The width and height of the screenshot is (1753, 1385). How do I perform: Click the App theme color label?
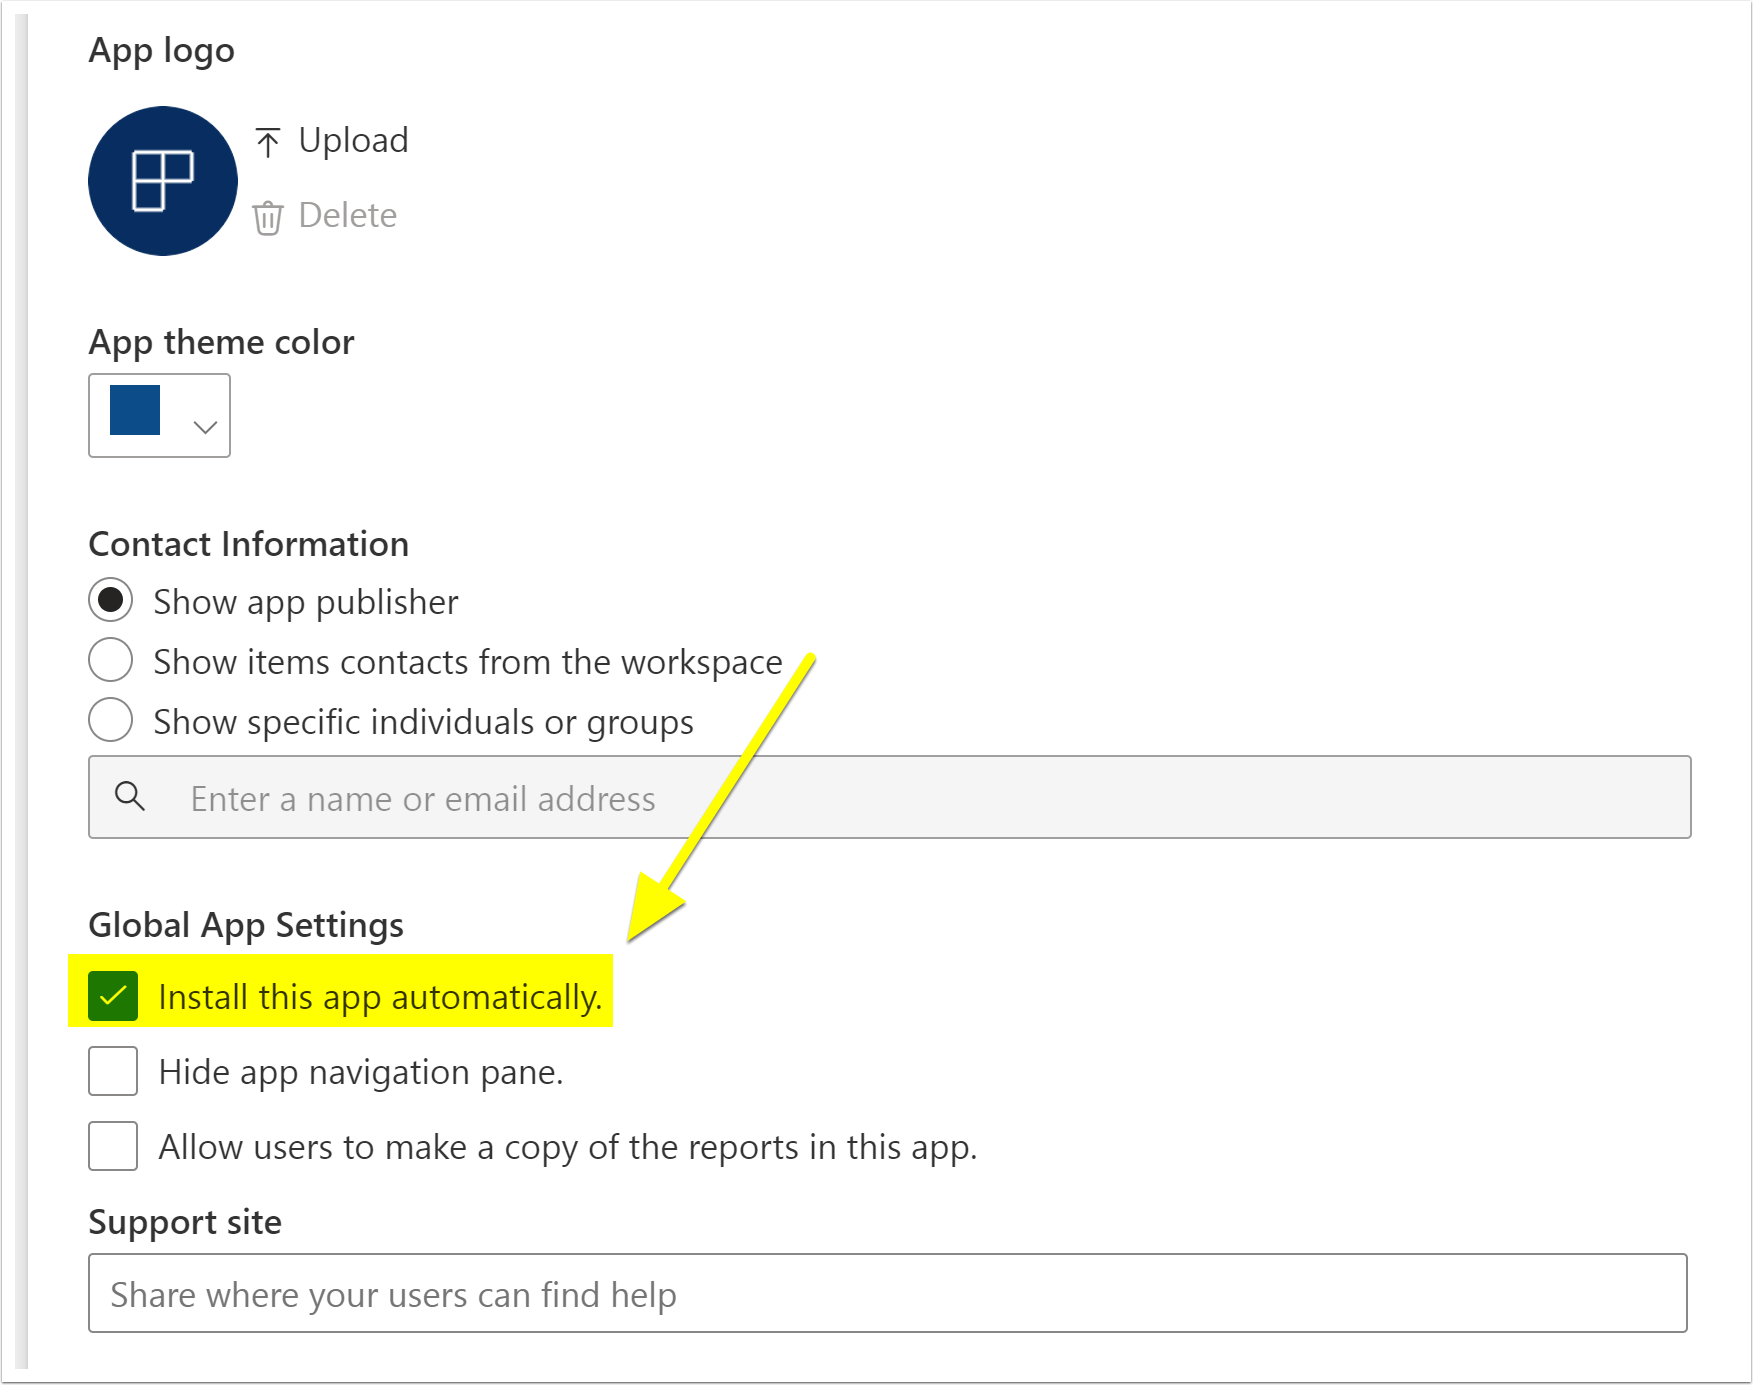[x=221, y=343]
